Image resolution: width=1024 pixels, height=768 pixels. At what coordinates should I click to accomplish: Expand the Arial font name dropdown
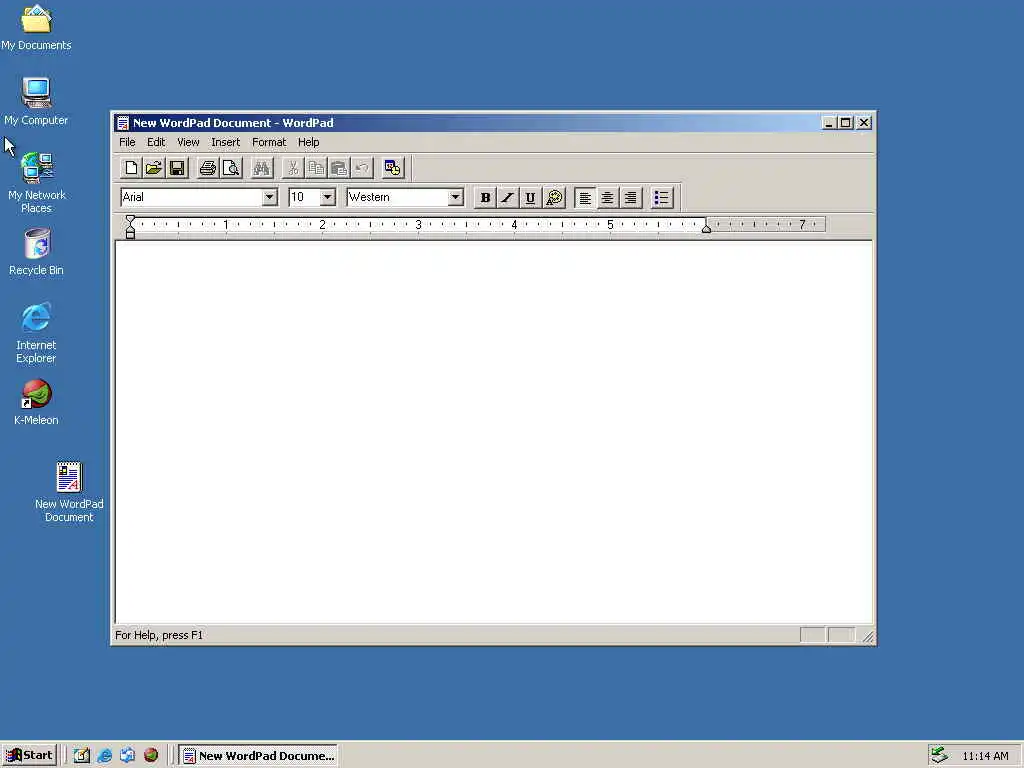269,197
